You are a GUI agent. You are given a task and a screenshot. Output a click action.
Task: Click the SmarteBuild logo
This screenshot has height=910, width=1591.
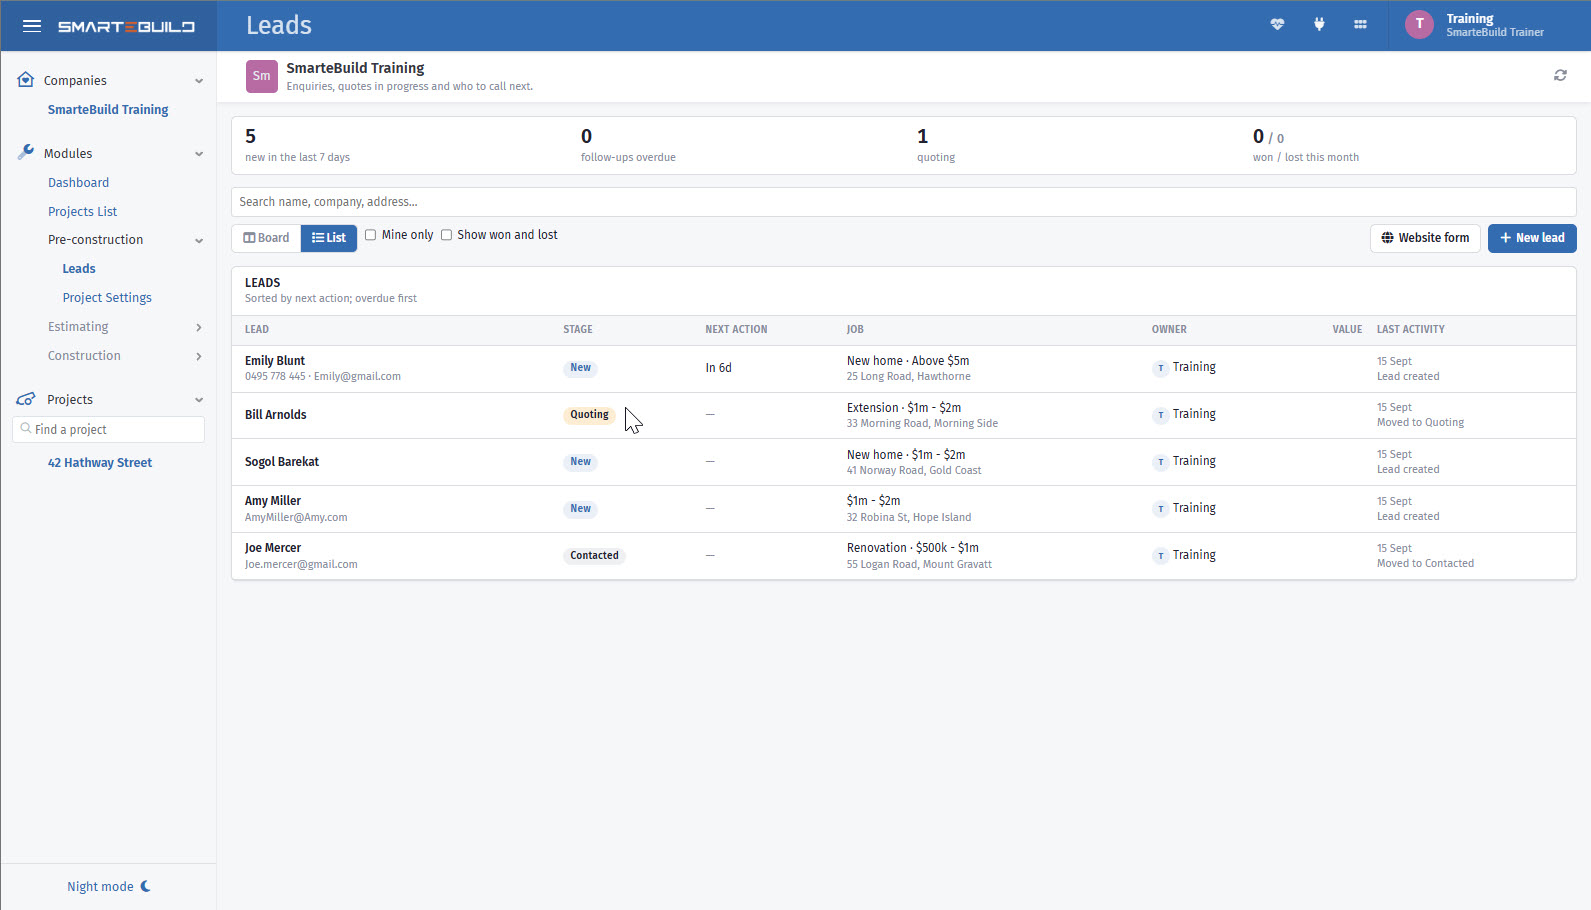click(x=126, y=27)
